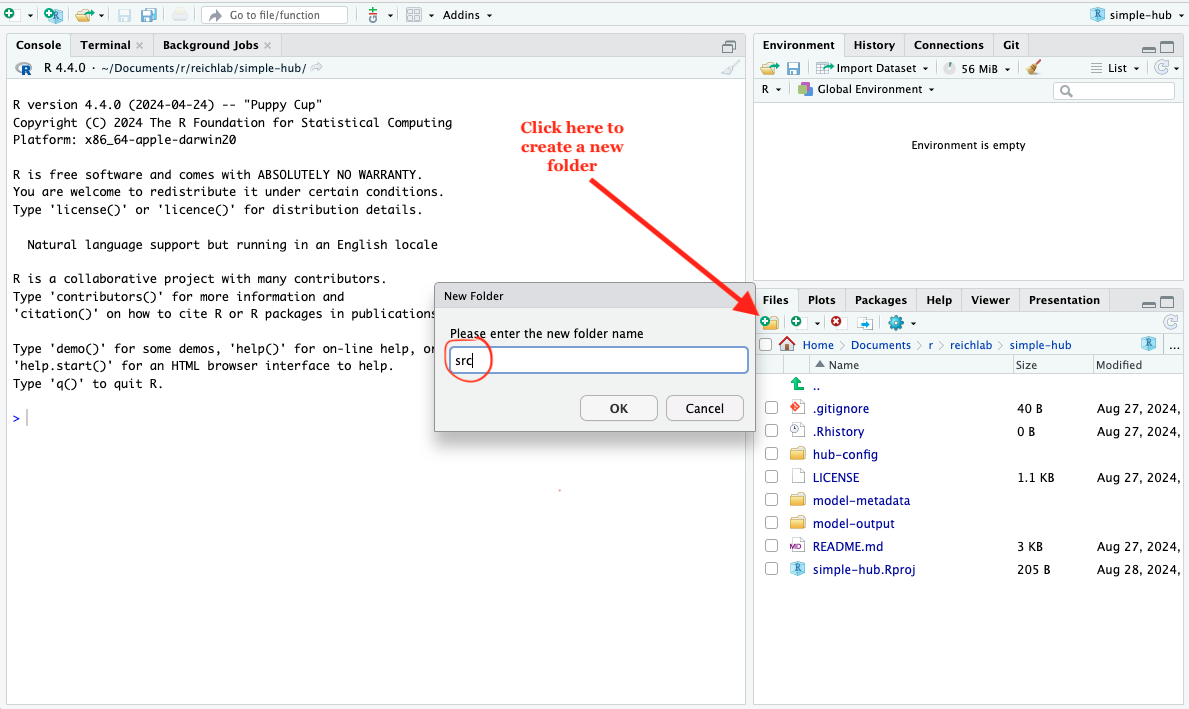
Task: Save all open documents icon
Action: tap(149, 15)
